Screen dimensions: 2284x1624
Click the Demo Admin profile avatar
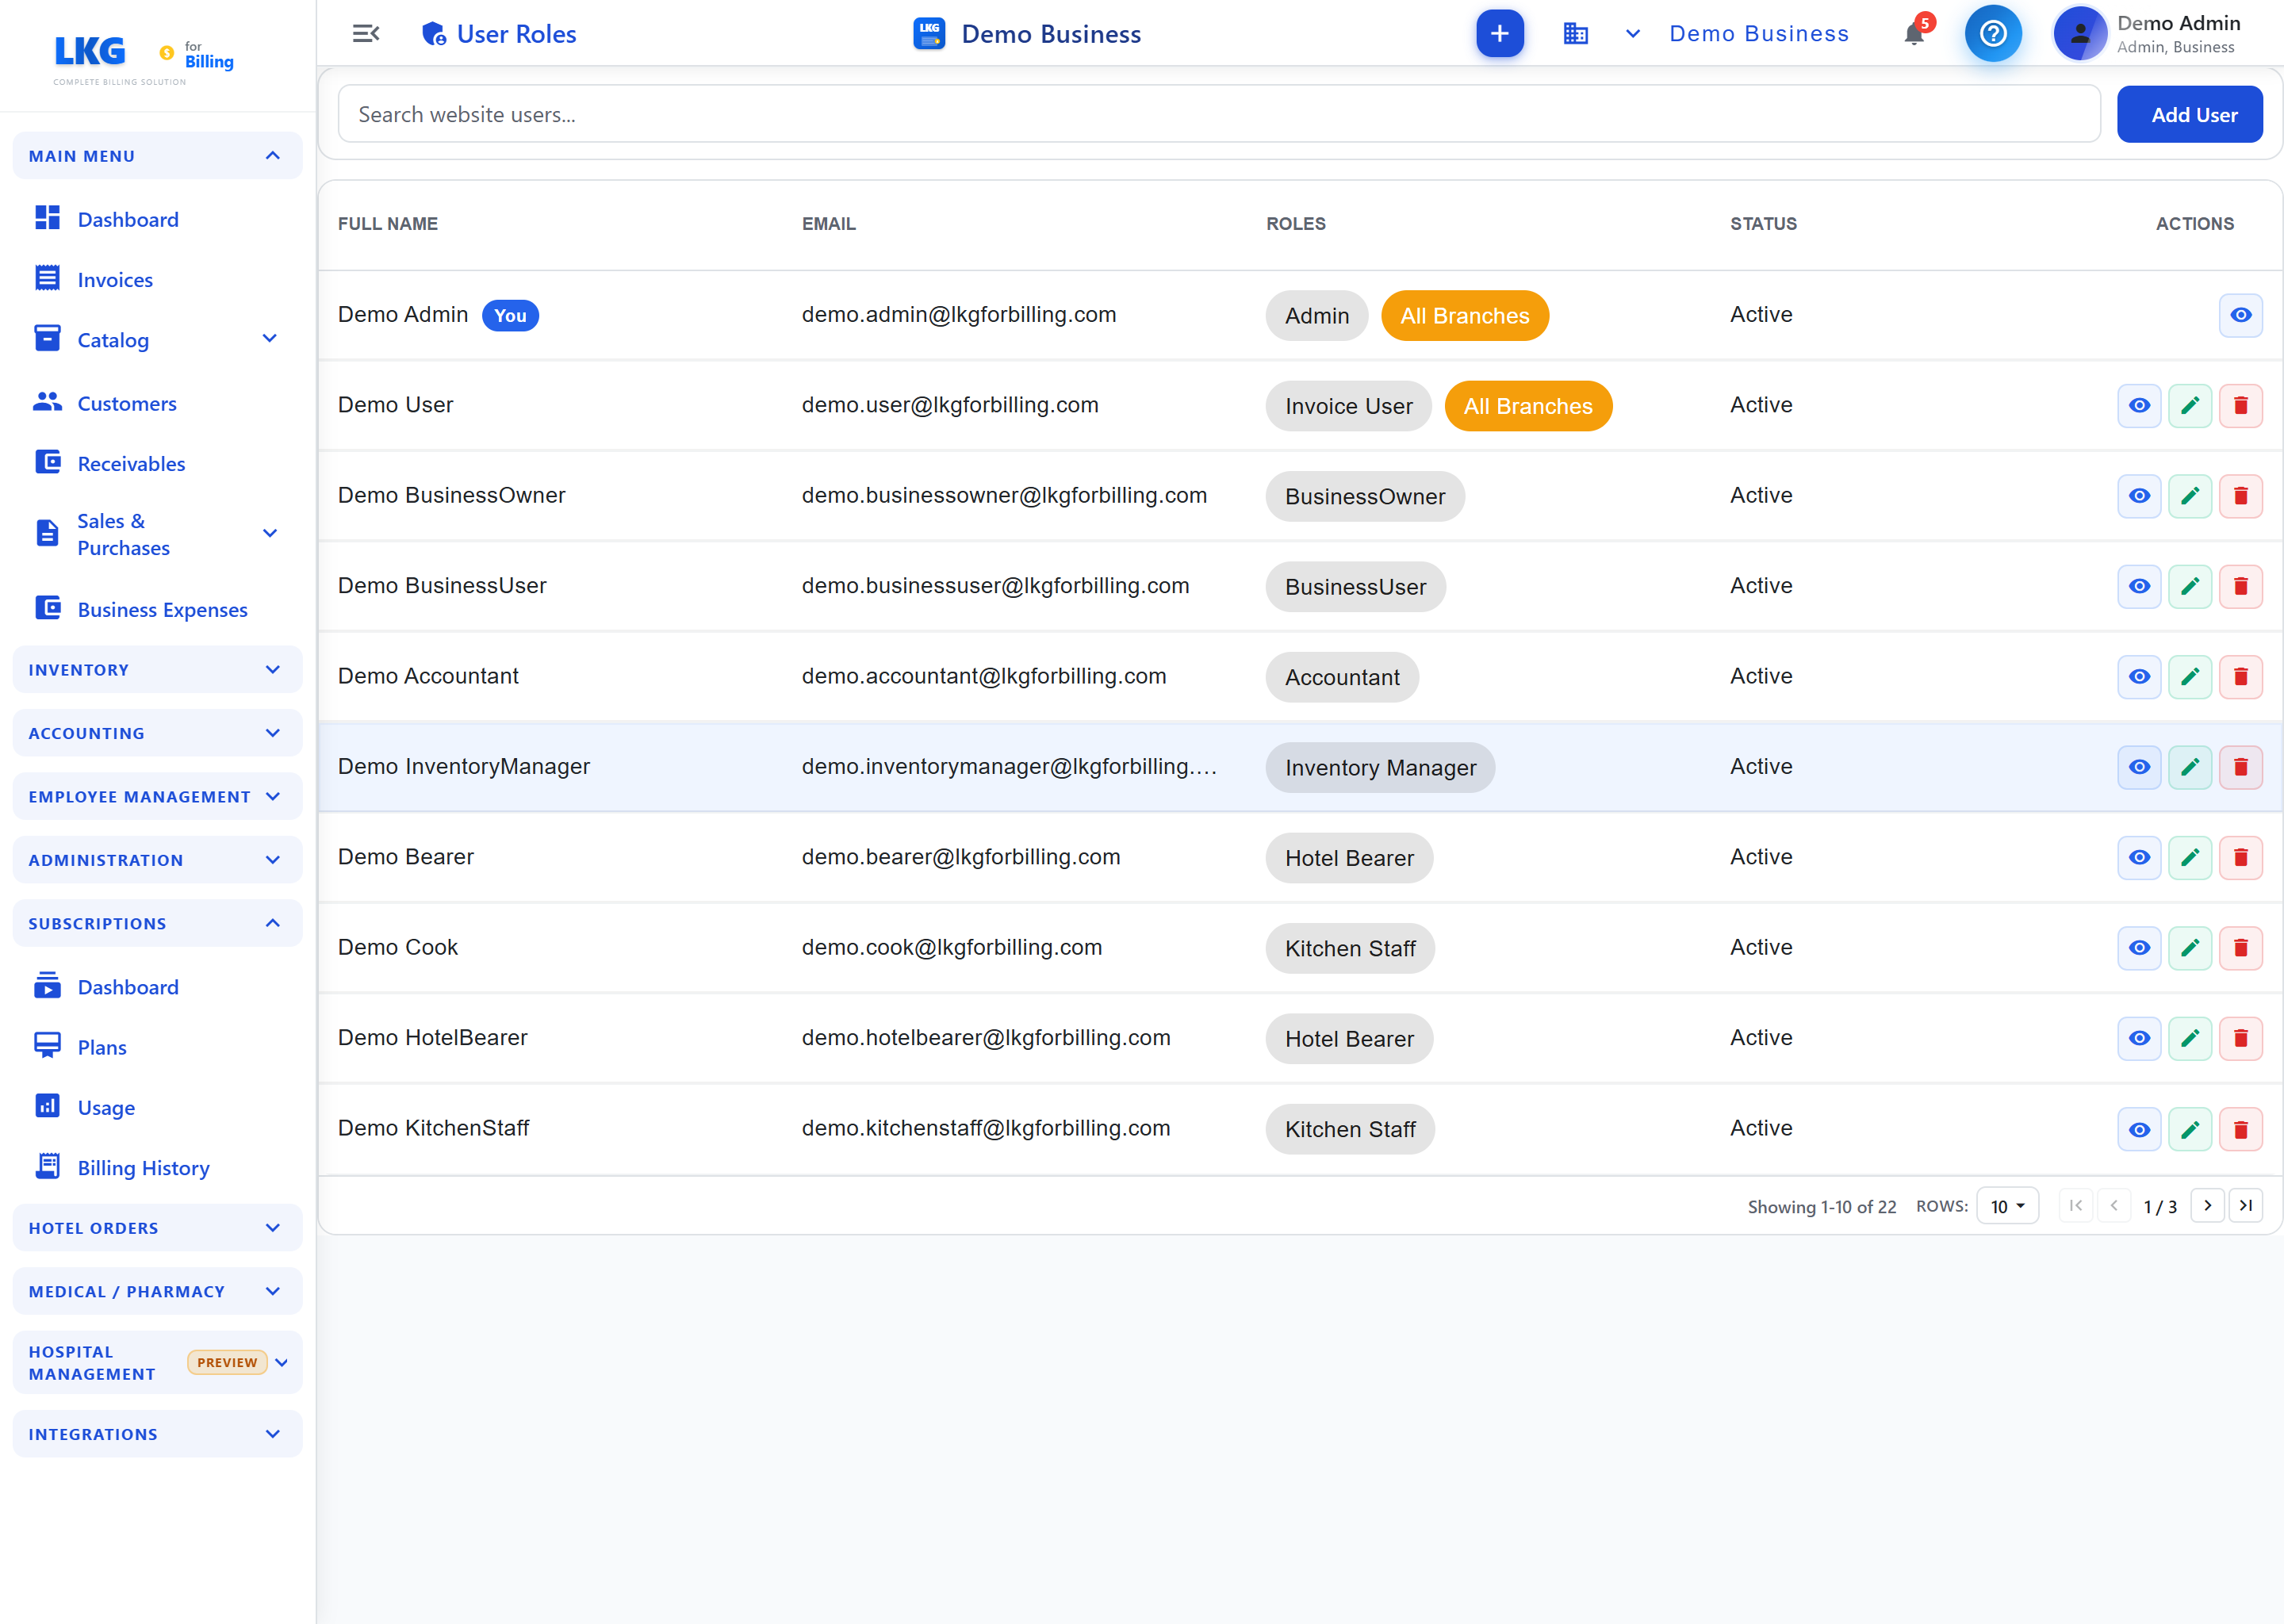(2080, 34)
